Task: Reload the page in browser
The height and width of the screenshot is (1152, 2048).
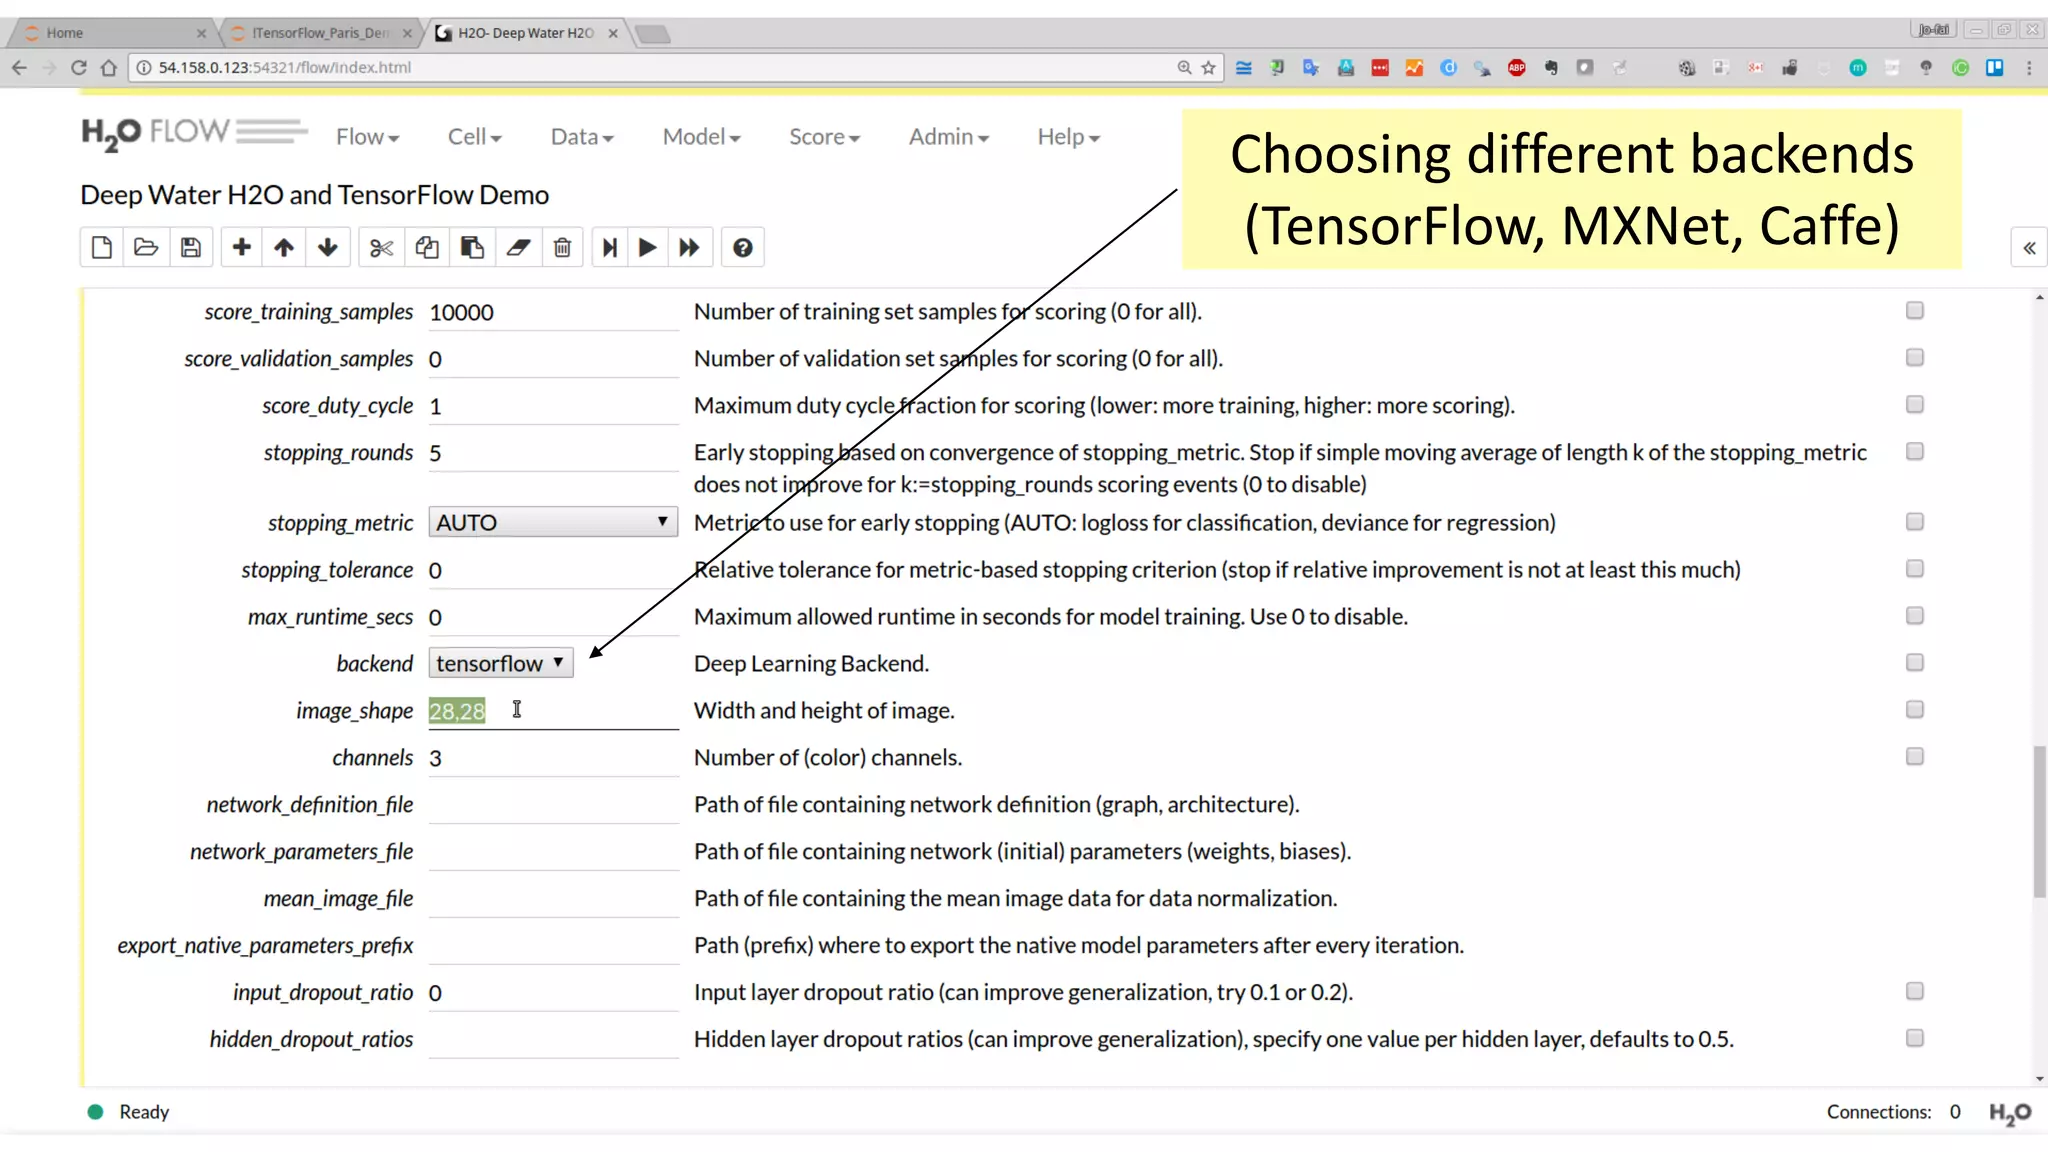Action: [x=79, y=68]
